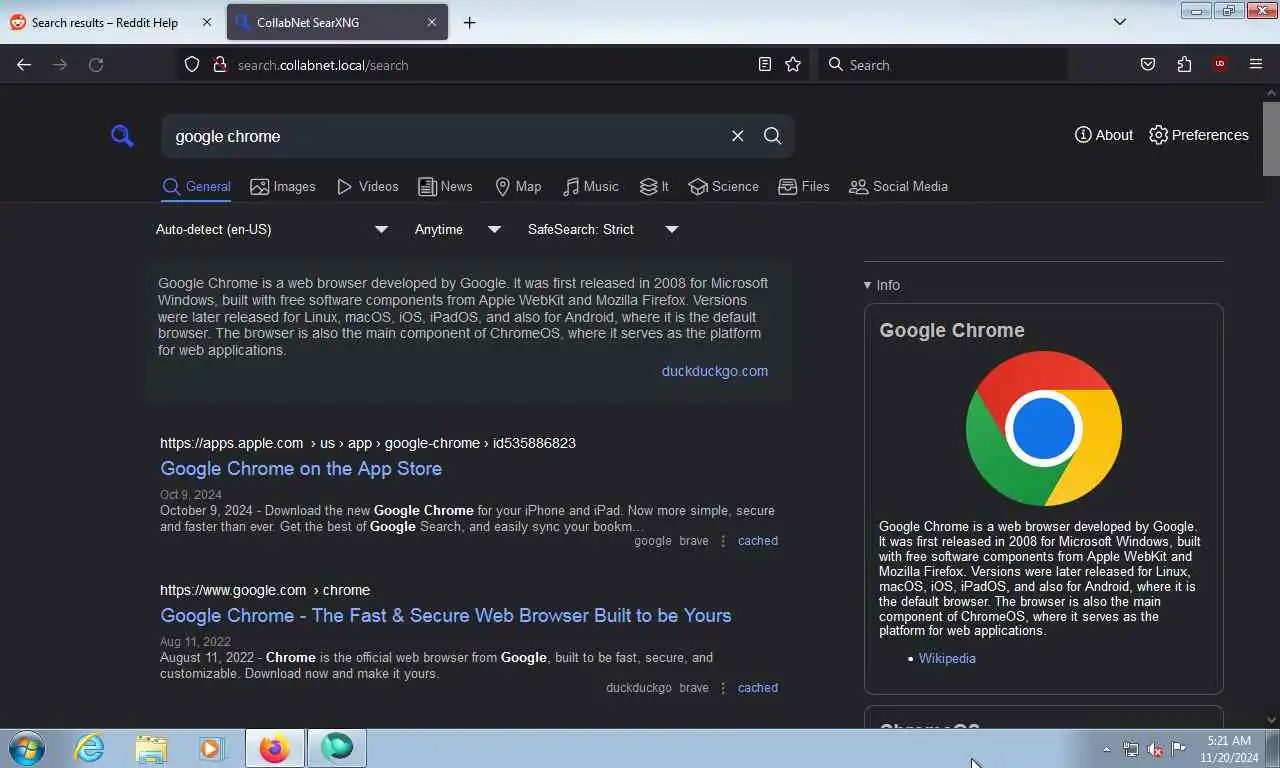
Task: Open Windows Start menu
Action: tap(26, 748)
